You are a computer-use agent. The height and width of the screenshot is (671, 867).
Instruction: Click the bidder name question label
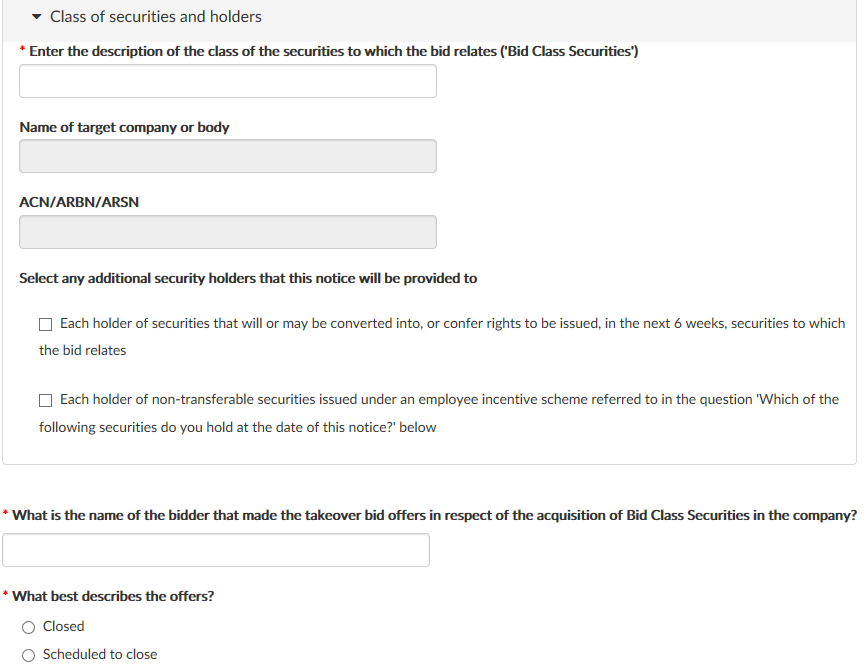coord(435,515)
